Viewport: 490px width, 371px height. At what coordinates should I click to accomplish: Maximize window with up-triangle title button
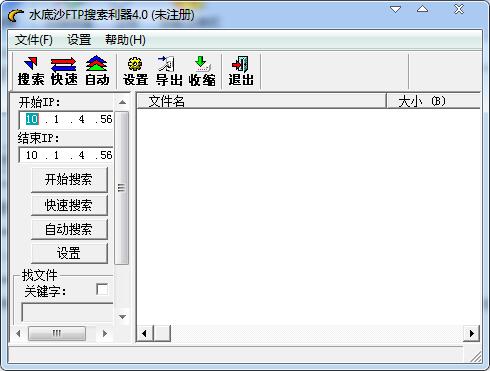pos(422,9)
